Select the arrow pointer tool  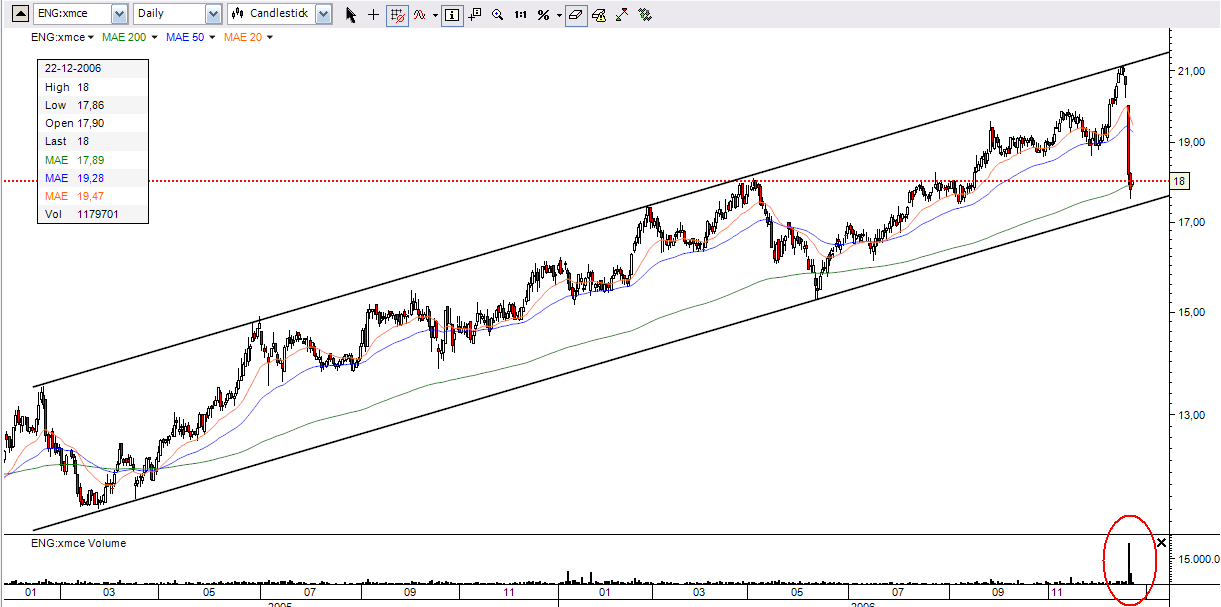click(351, 15)
